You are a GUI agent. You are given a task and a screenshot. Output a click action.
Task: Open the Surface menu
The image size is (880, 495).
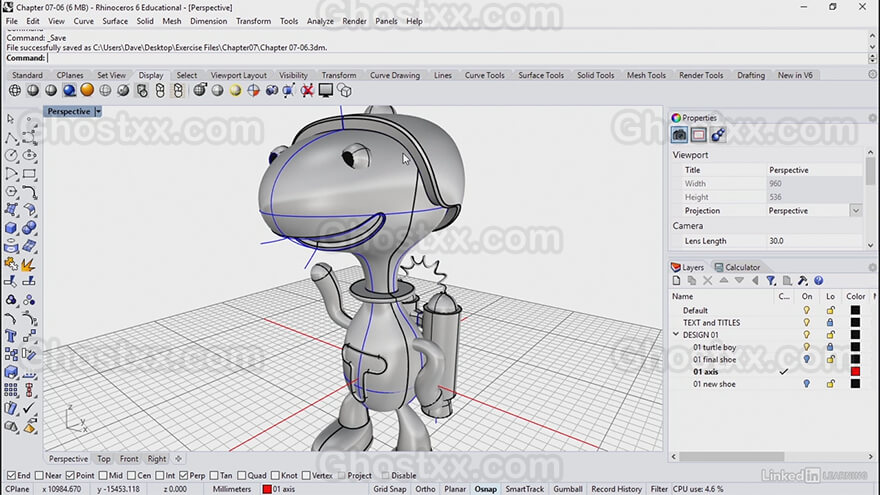click(x=115, y=21)
